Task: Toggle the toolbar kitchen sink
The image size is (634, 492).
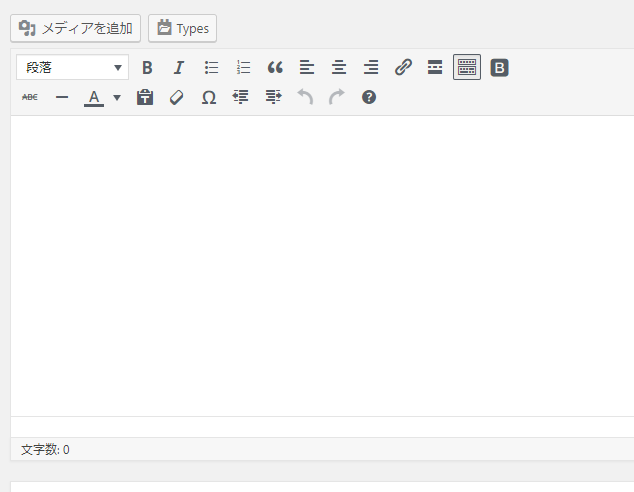Action: click(467, 67)
